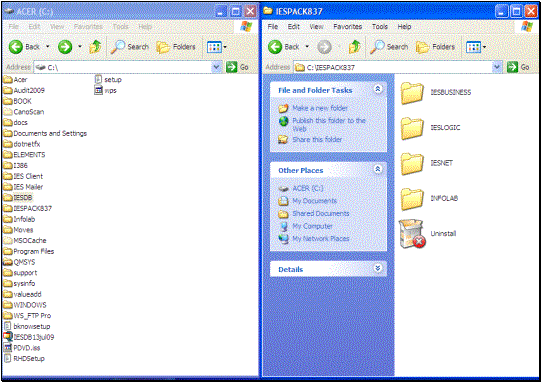Collapse the Other Places panel

378,169
